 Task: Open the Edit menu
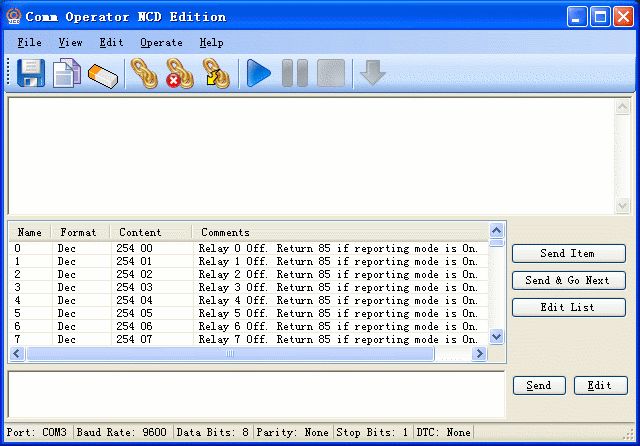pyautogui.click(x=111, y=42)
